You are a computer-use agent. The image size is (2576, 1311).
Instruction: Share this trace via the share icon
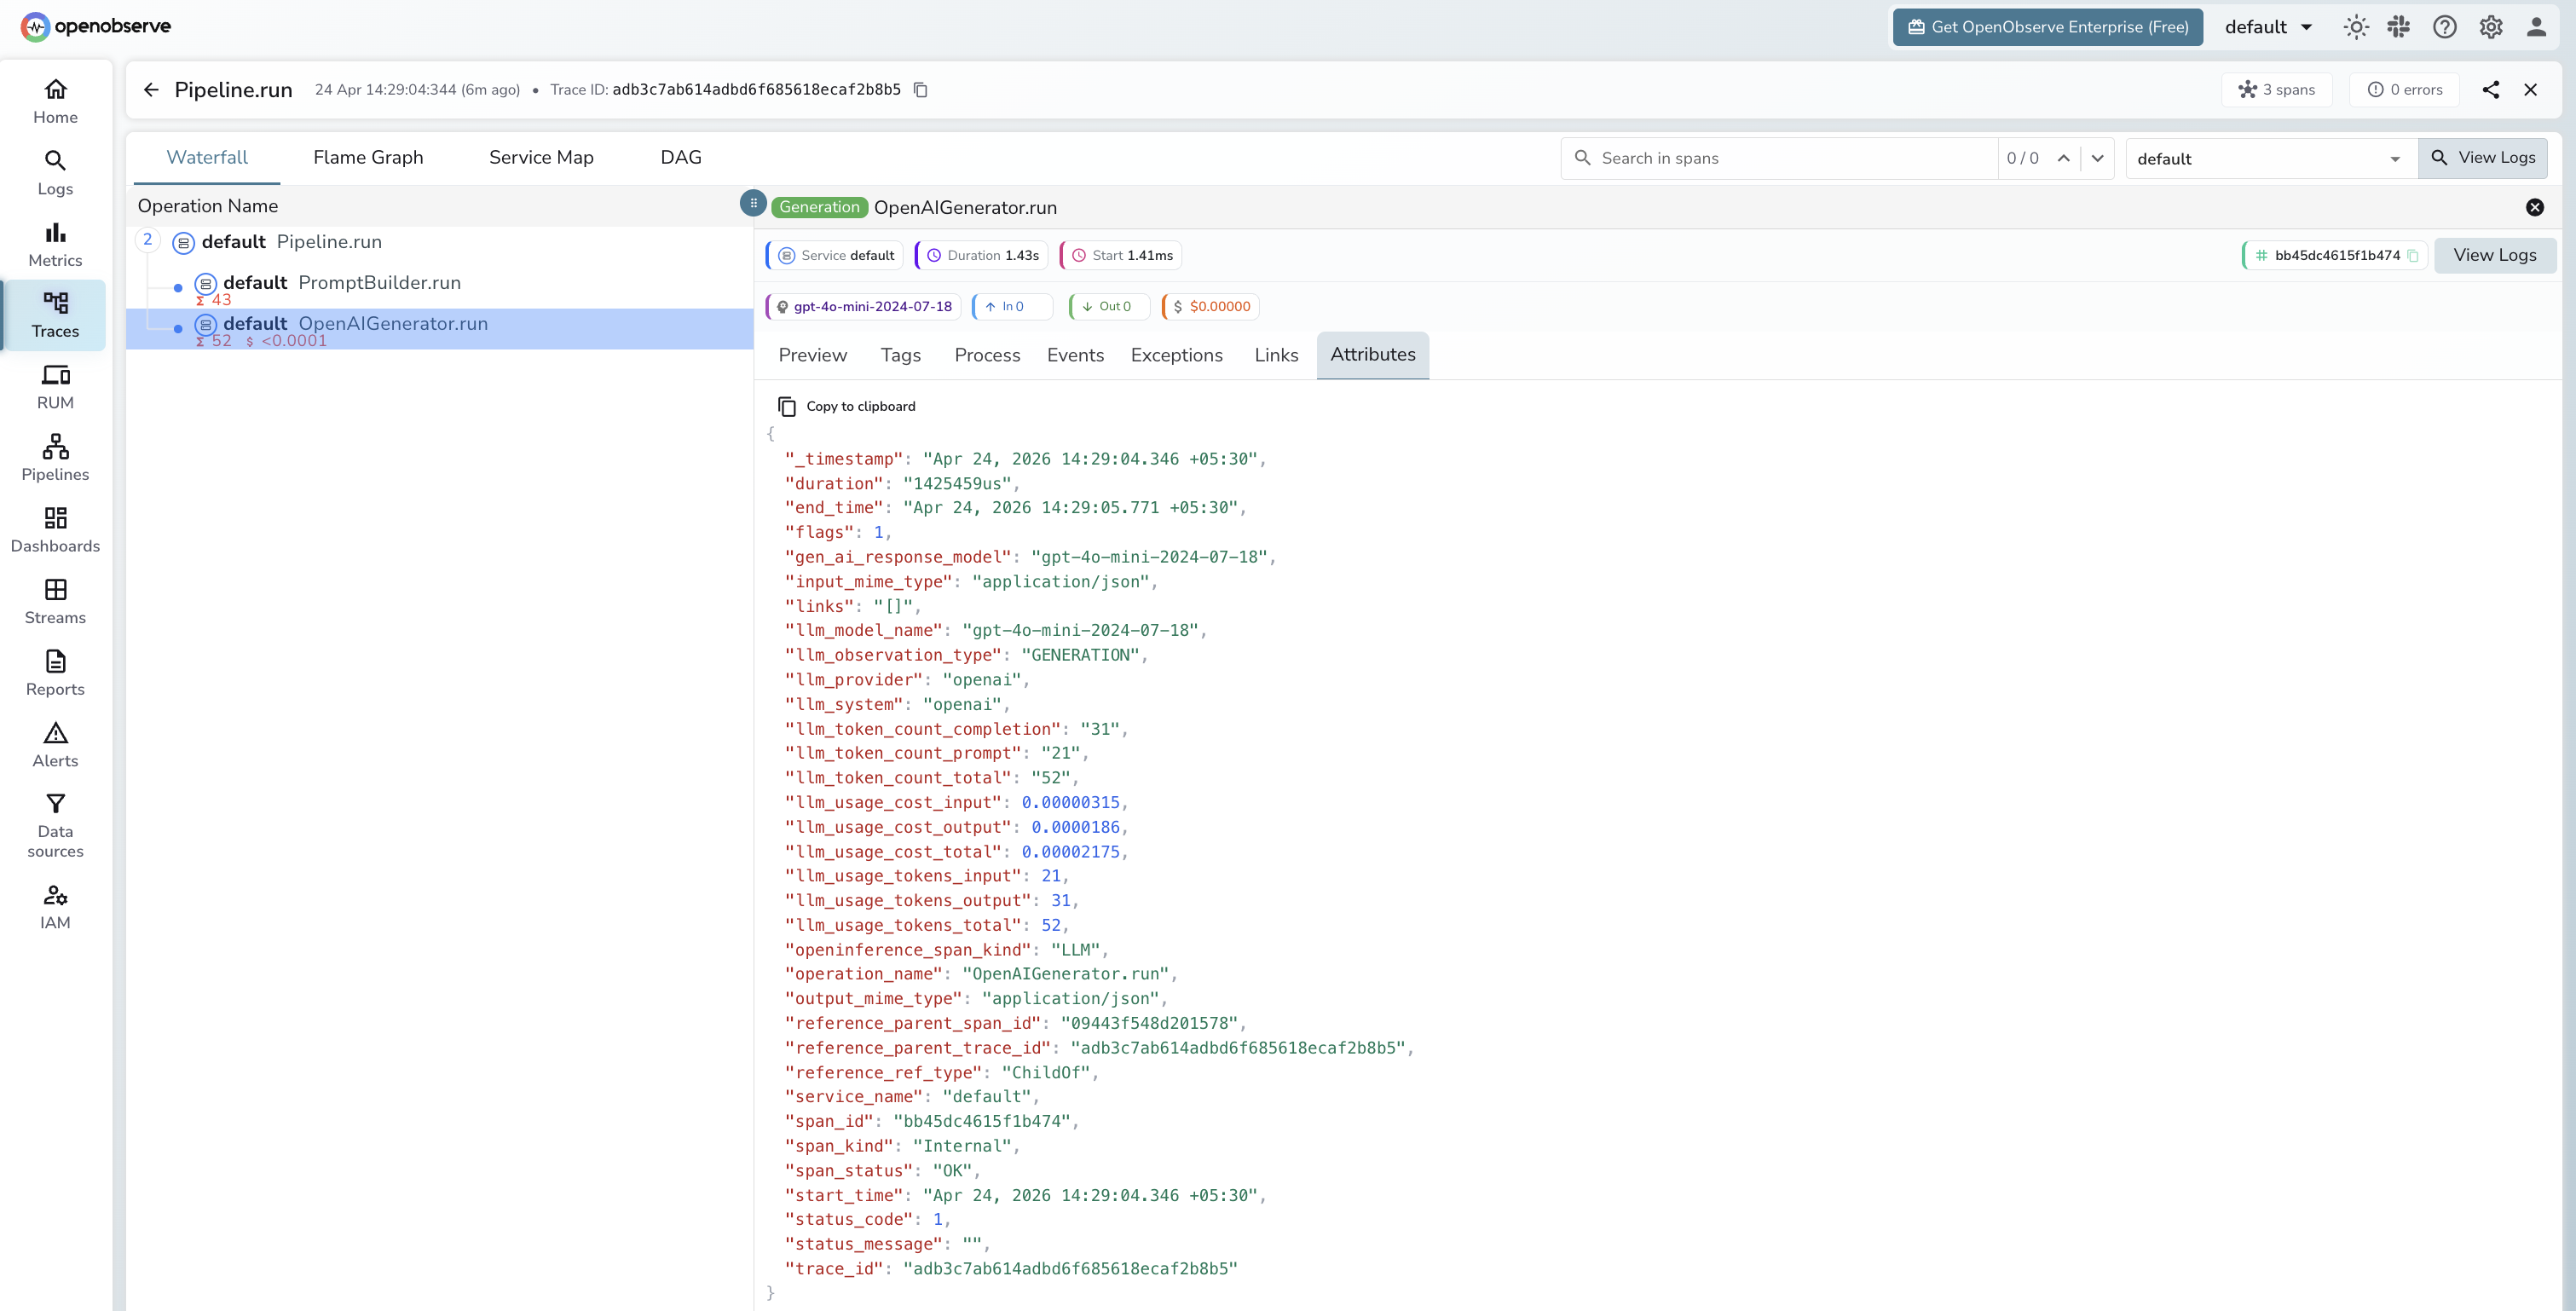(2491, 89)
